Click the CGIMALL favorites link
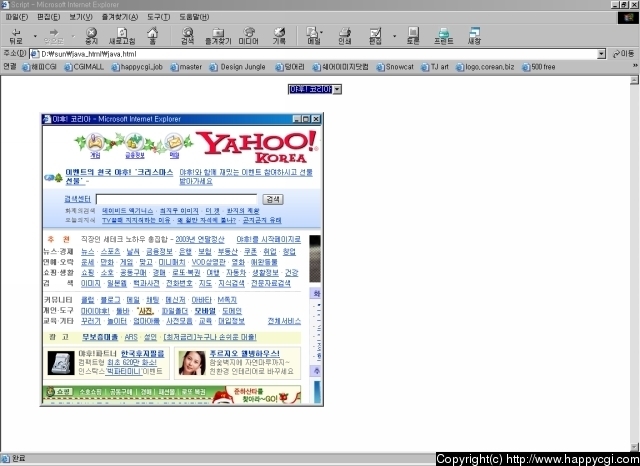Screen dimensions: 640x466 point(84,67)
